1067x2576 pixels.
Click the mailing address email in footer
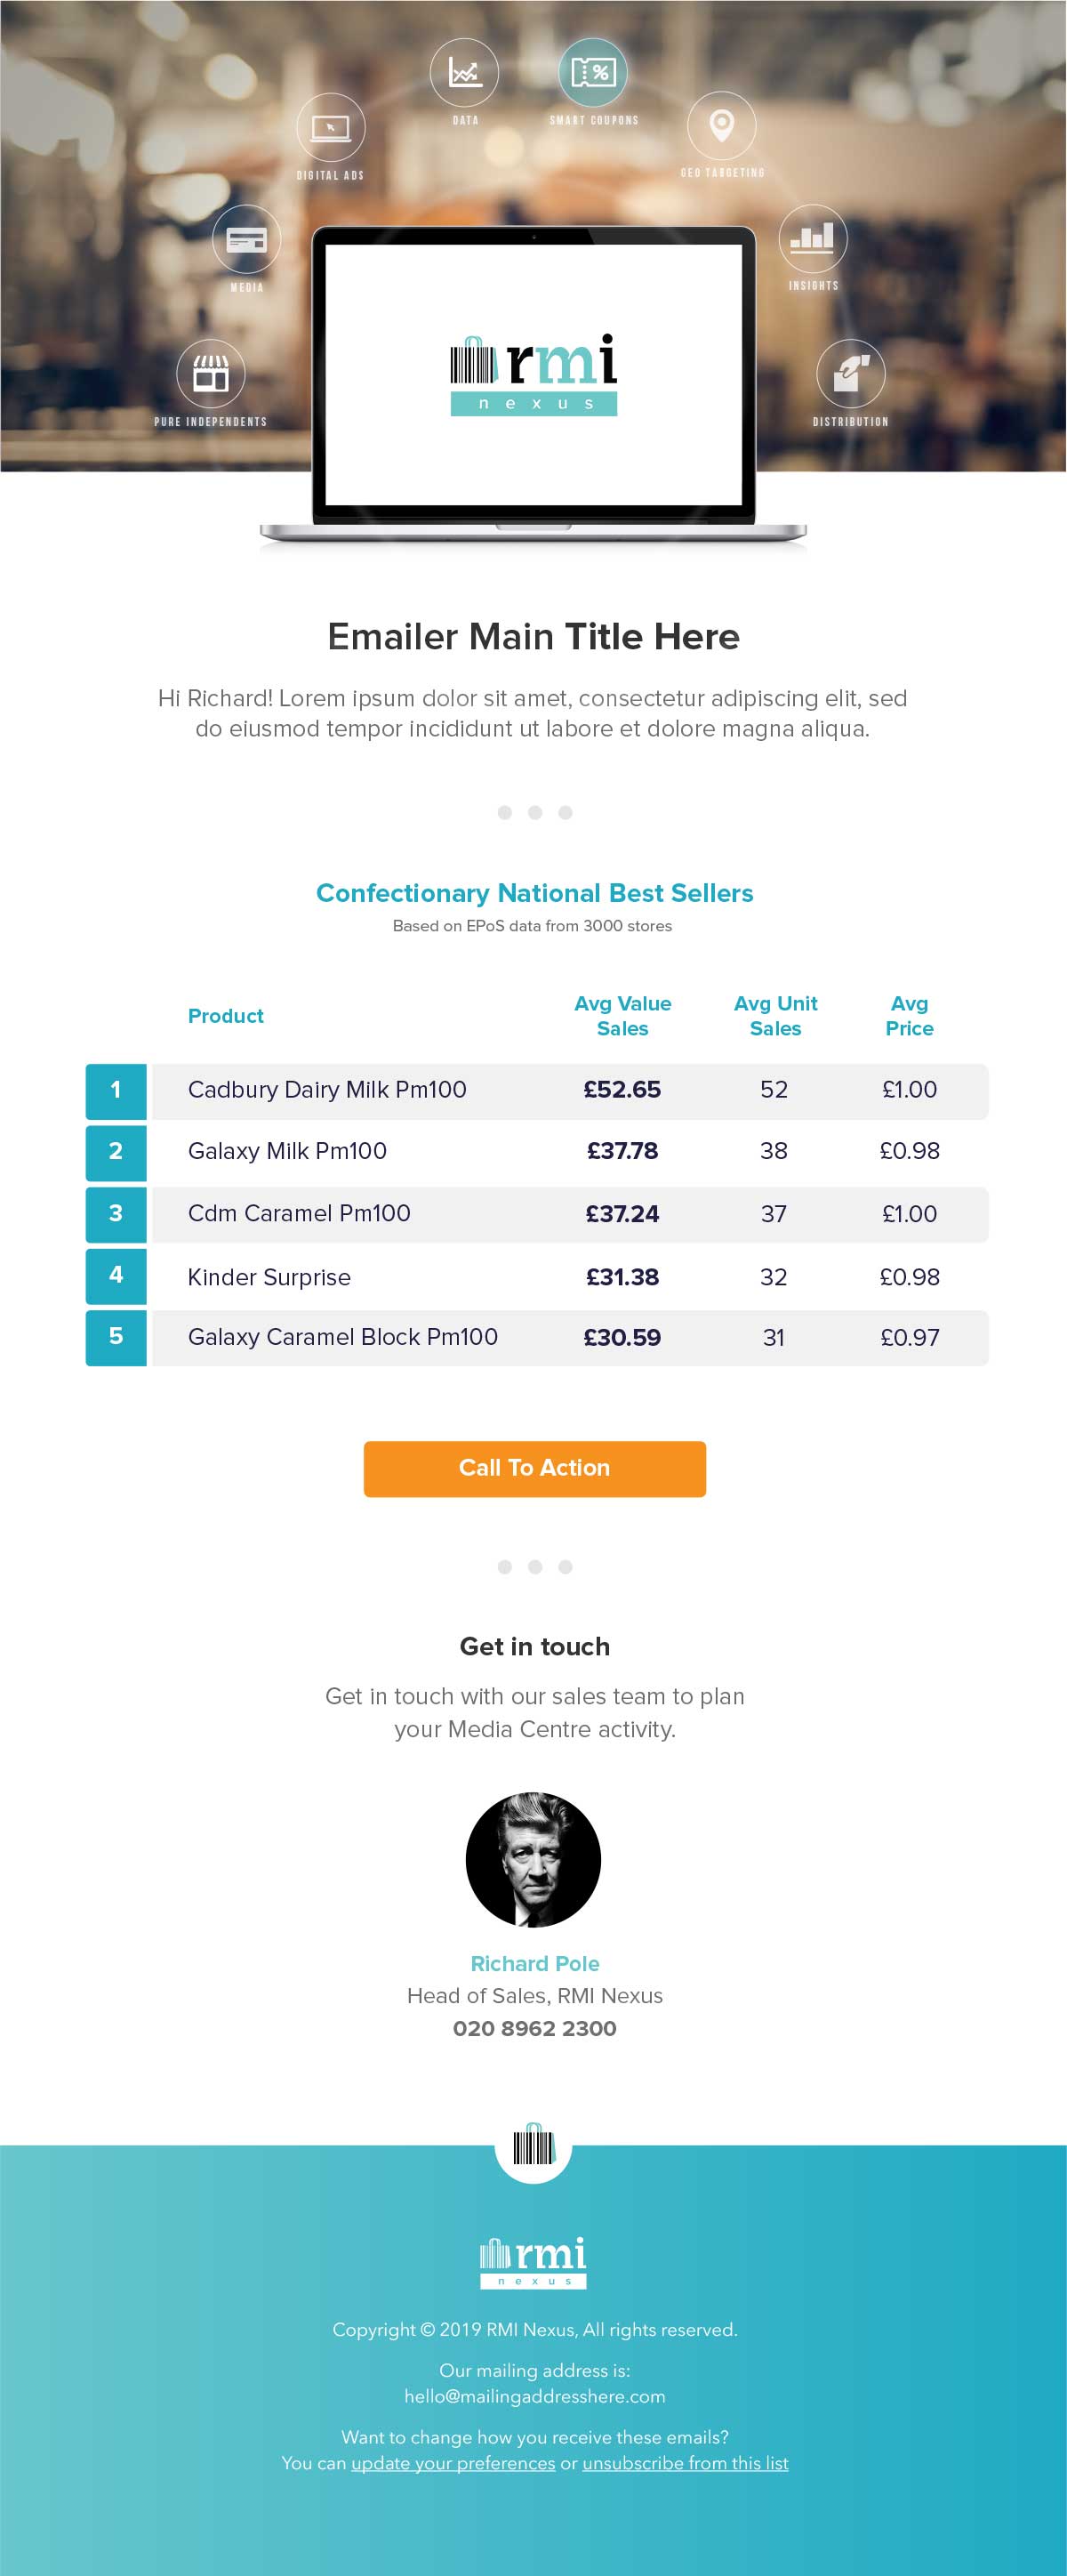tap(534, 2396)
